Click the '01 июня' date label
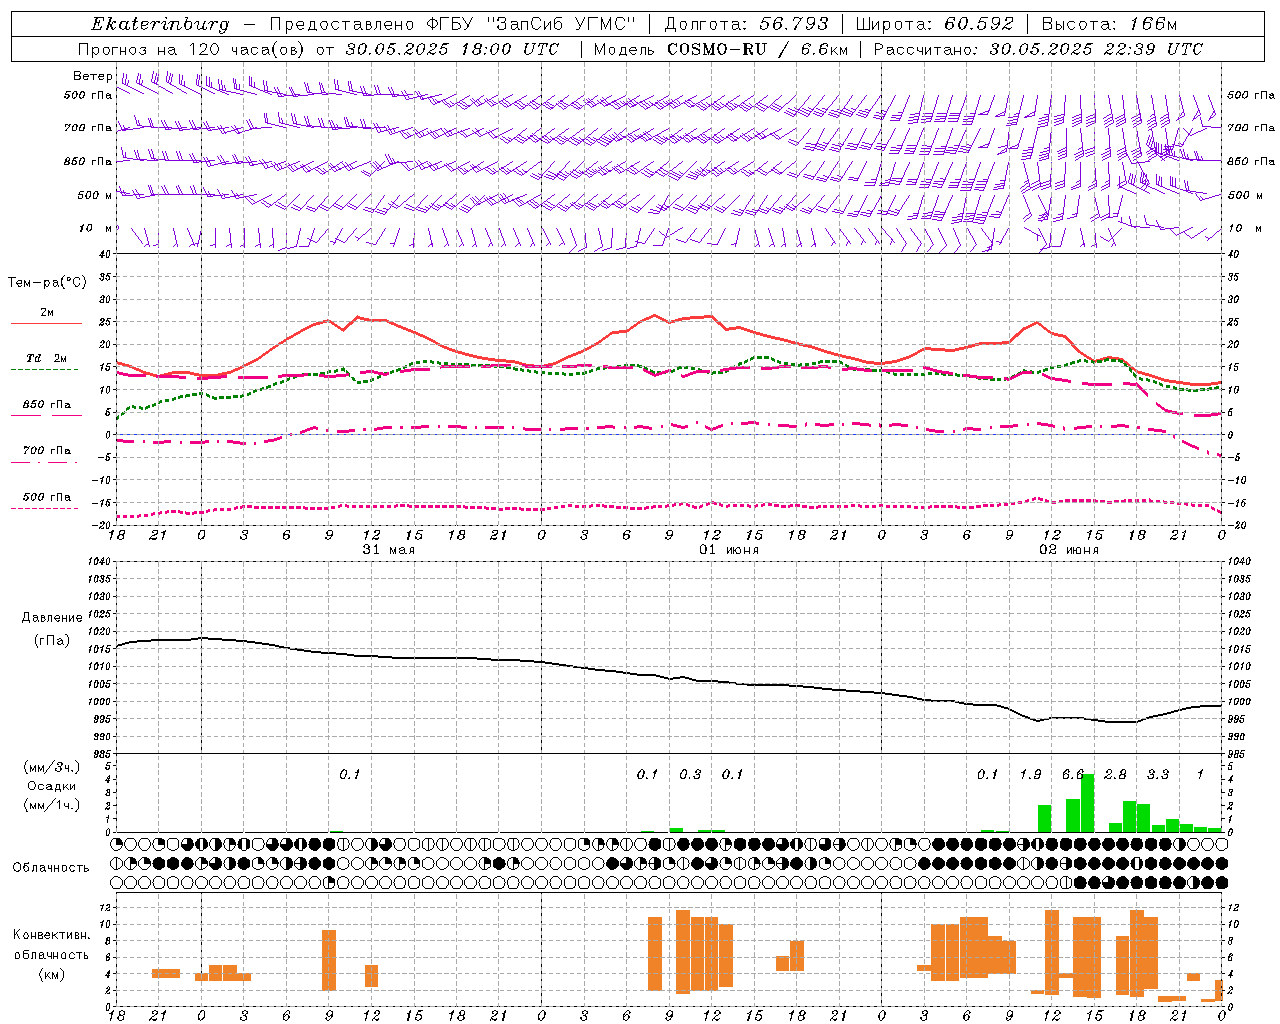 [728, 550]
